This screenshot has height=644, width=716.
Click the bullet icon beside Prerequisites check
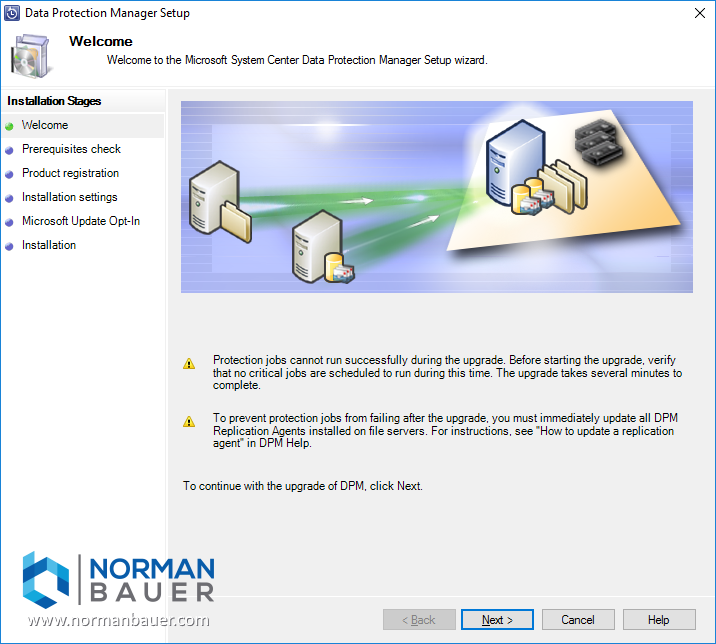click(9, 150)
